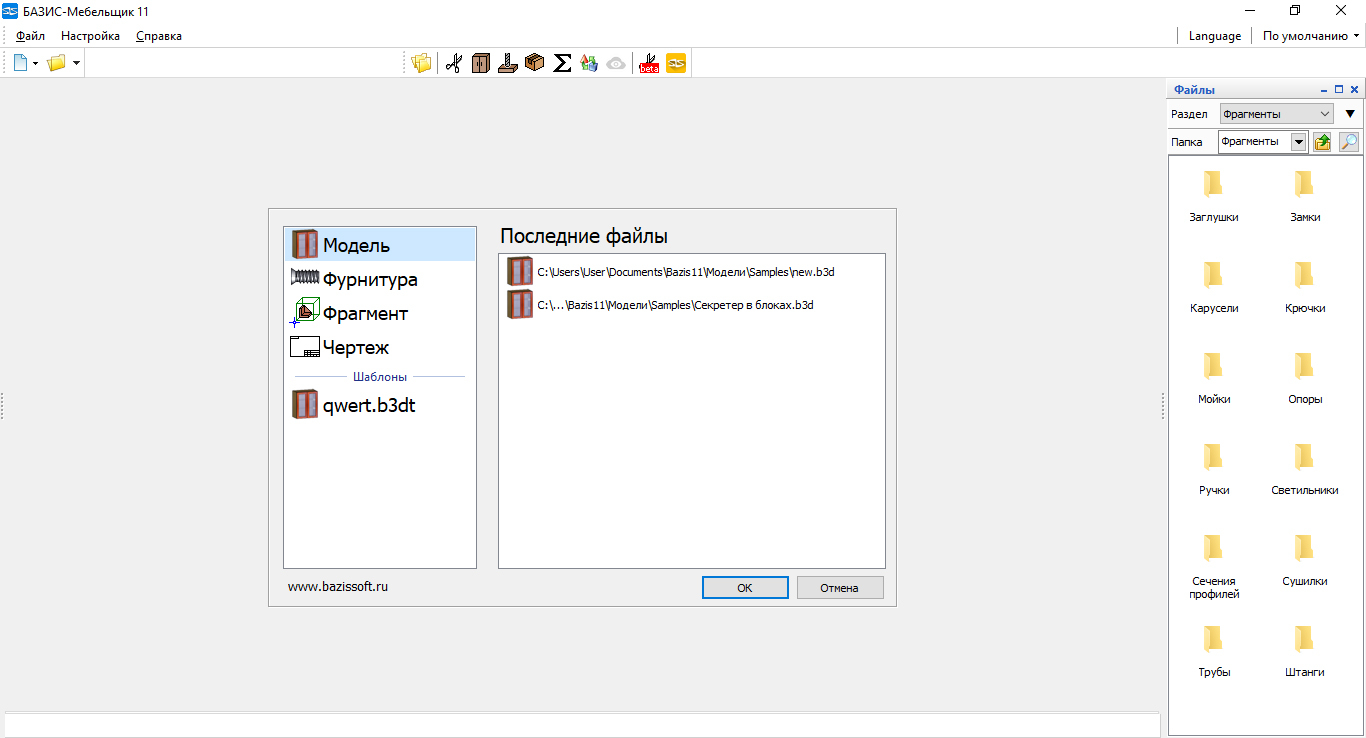Open the Сечения профилей folder
This screenshot has width=1366, height=738.
tap(1214, 566)
